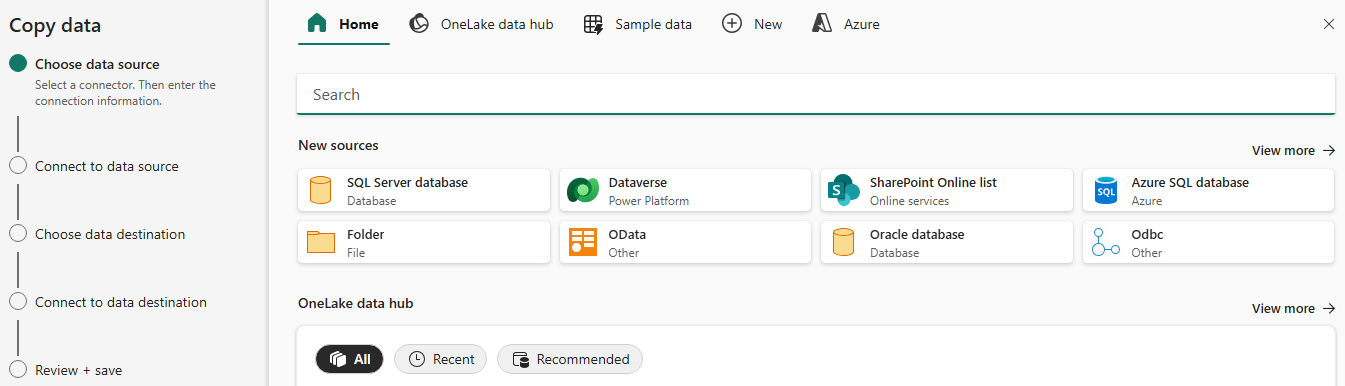Click the Odbc connector icon

1105,242
